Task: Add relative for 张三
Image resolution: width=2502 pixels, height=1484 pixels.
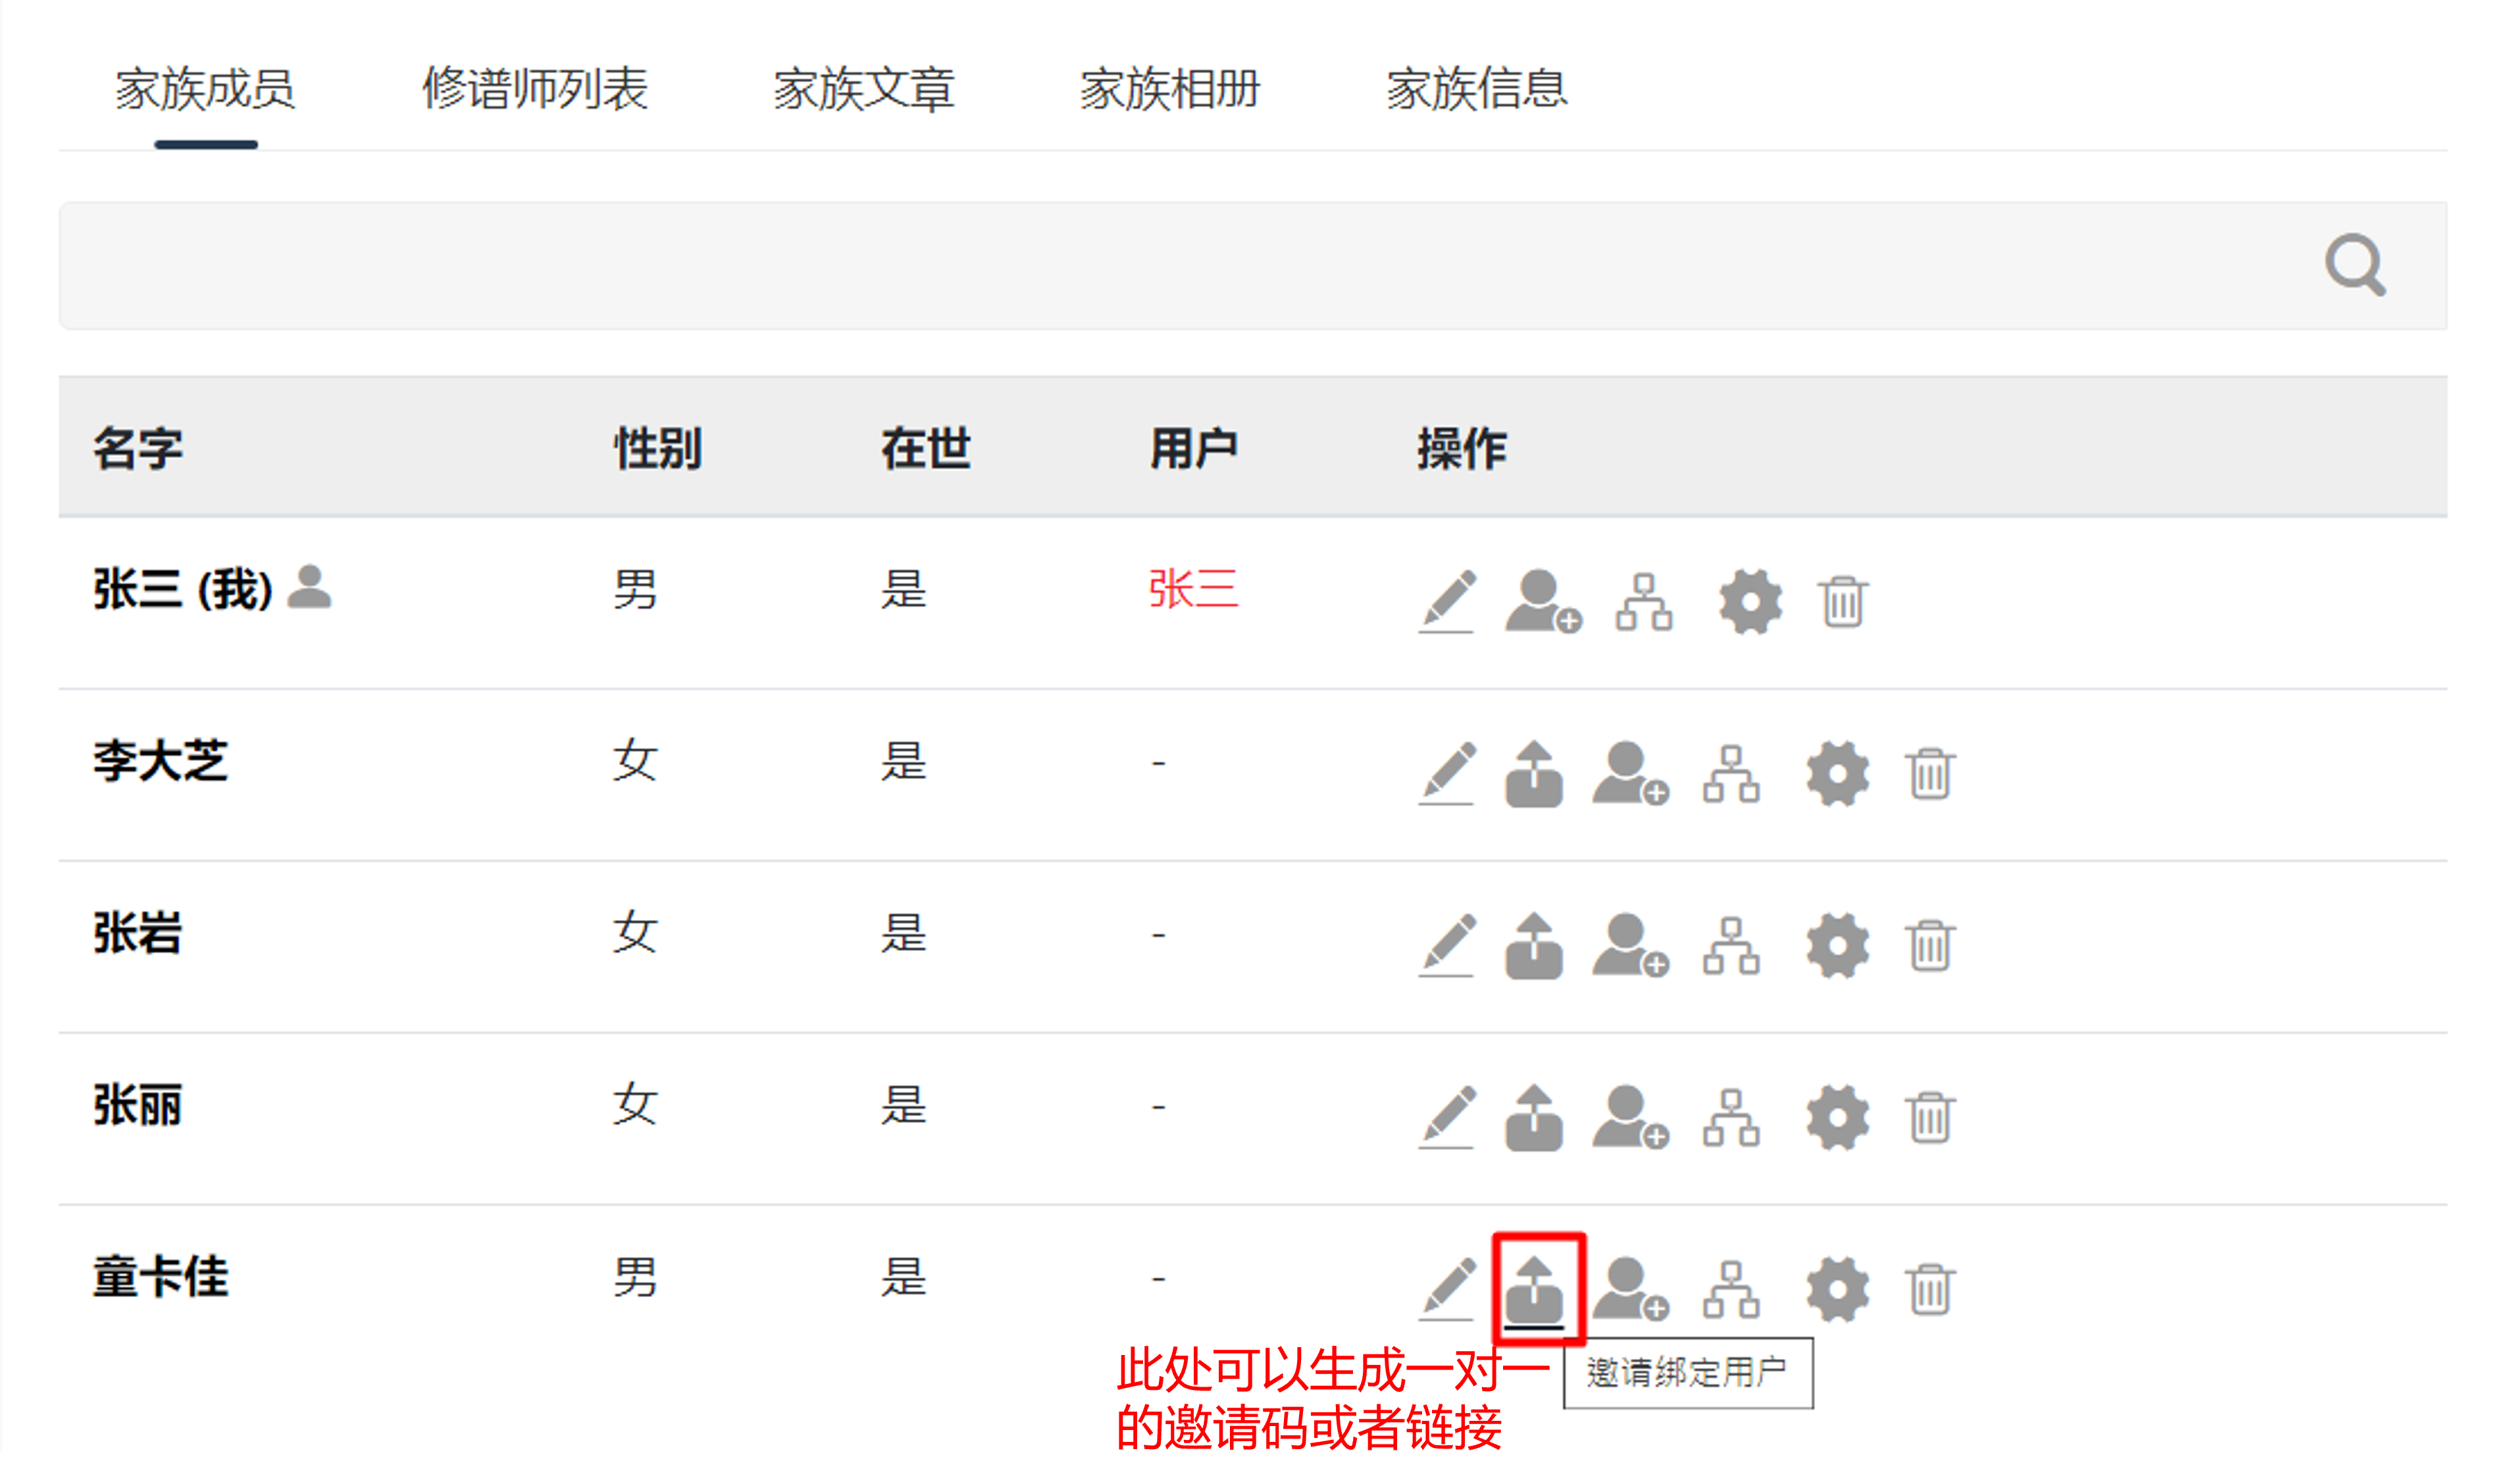Action: (1543, 601)
